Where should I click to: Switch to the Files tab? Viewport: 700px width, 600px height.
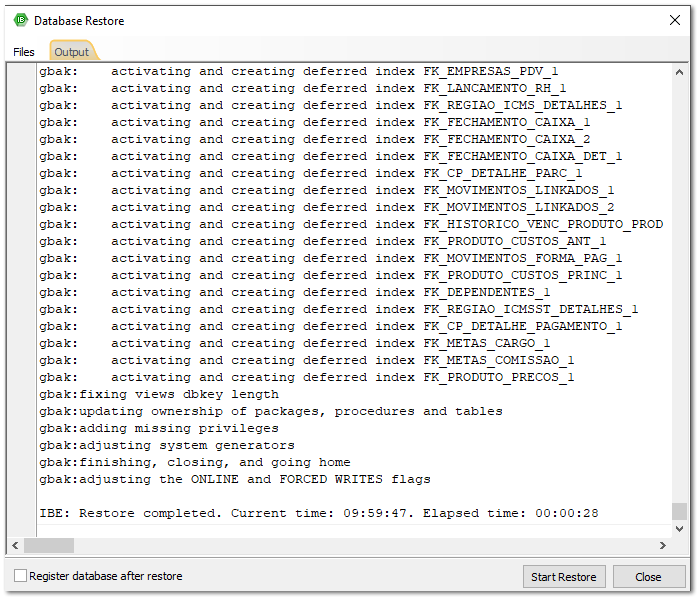(24, 52)
